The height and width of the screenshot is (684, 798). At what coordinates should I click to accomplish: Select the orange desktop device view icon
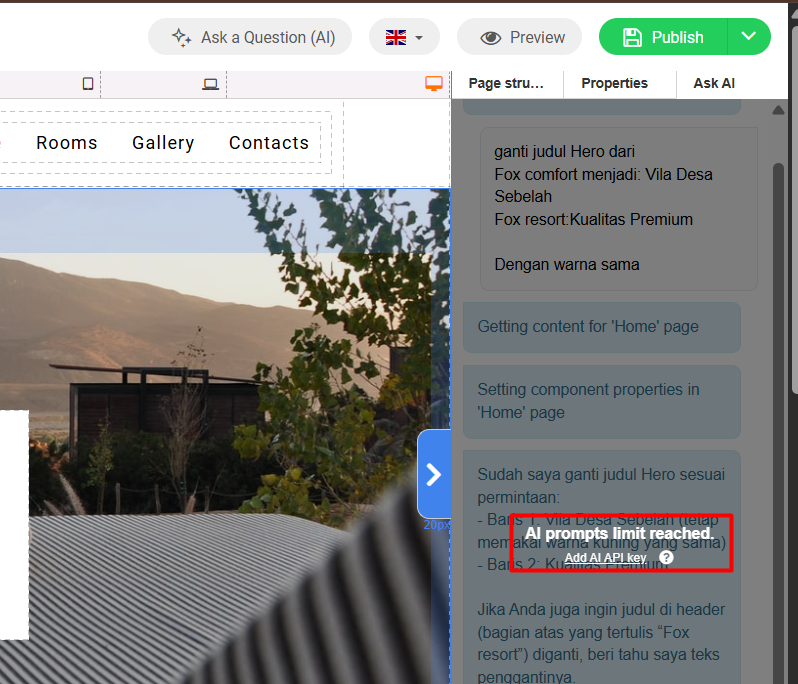(x=434, y=84)
